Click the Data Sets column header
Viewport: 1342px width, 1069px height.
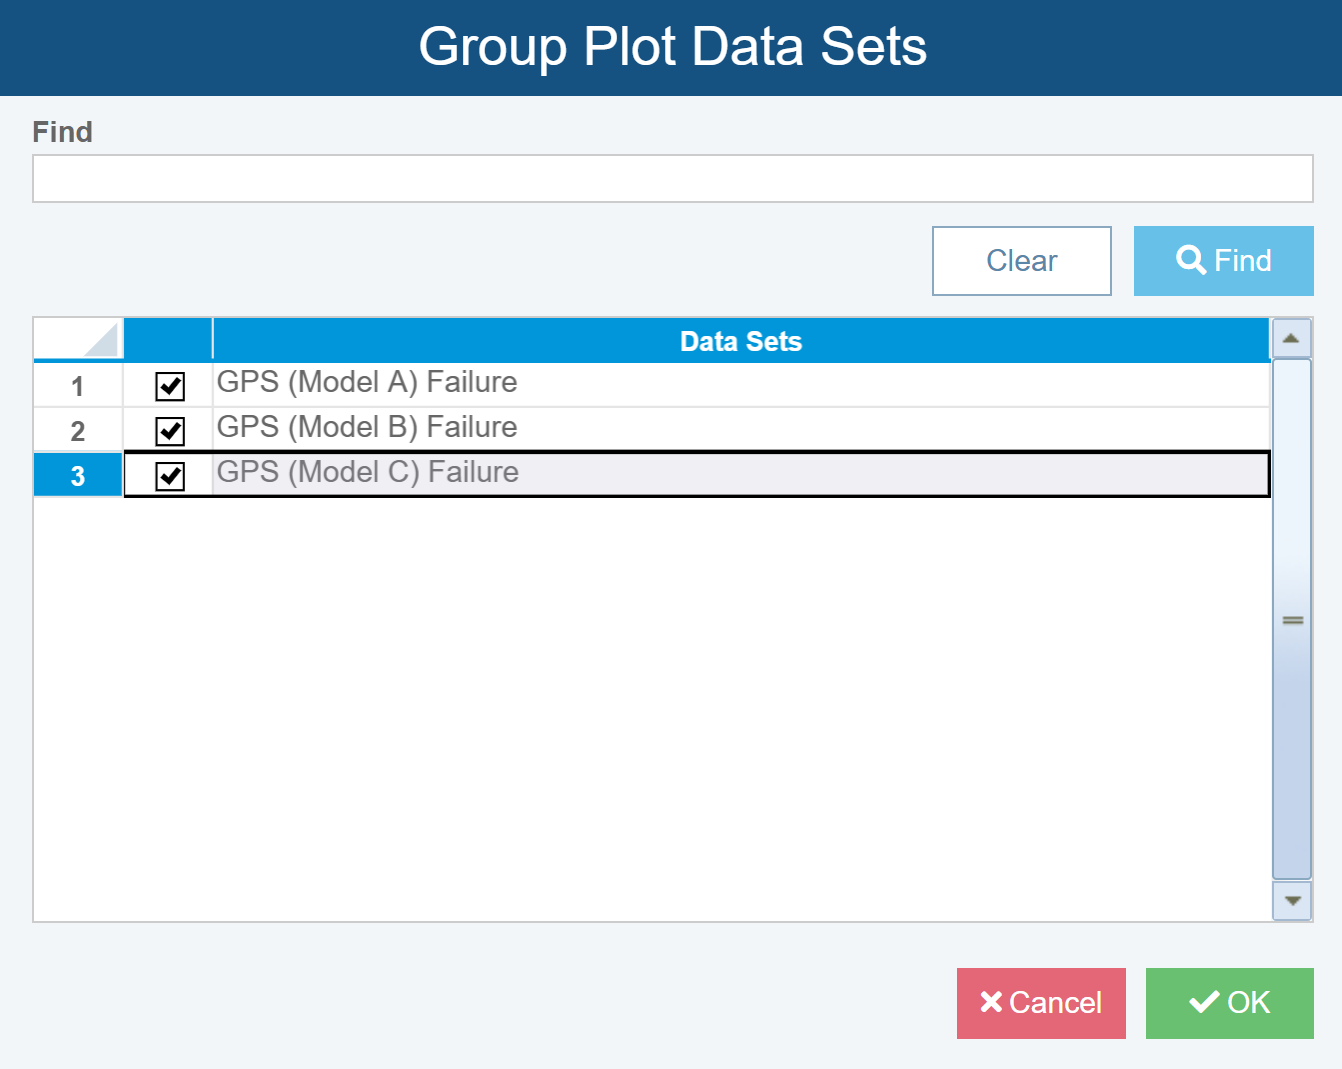click(x=741, y=341)
